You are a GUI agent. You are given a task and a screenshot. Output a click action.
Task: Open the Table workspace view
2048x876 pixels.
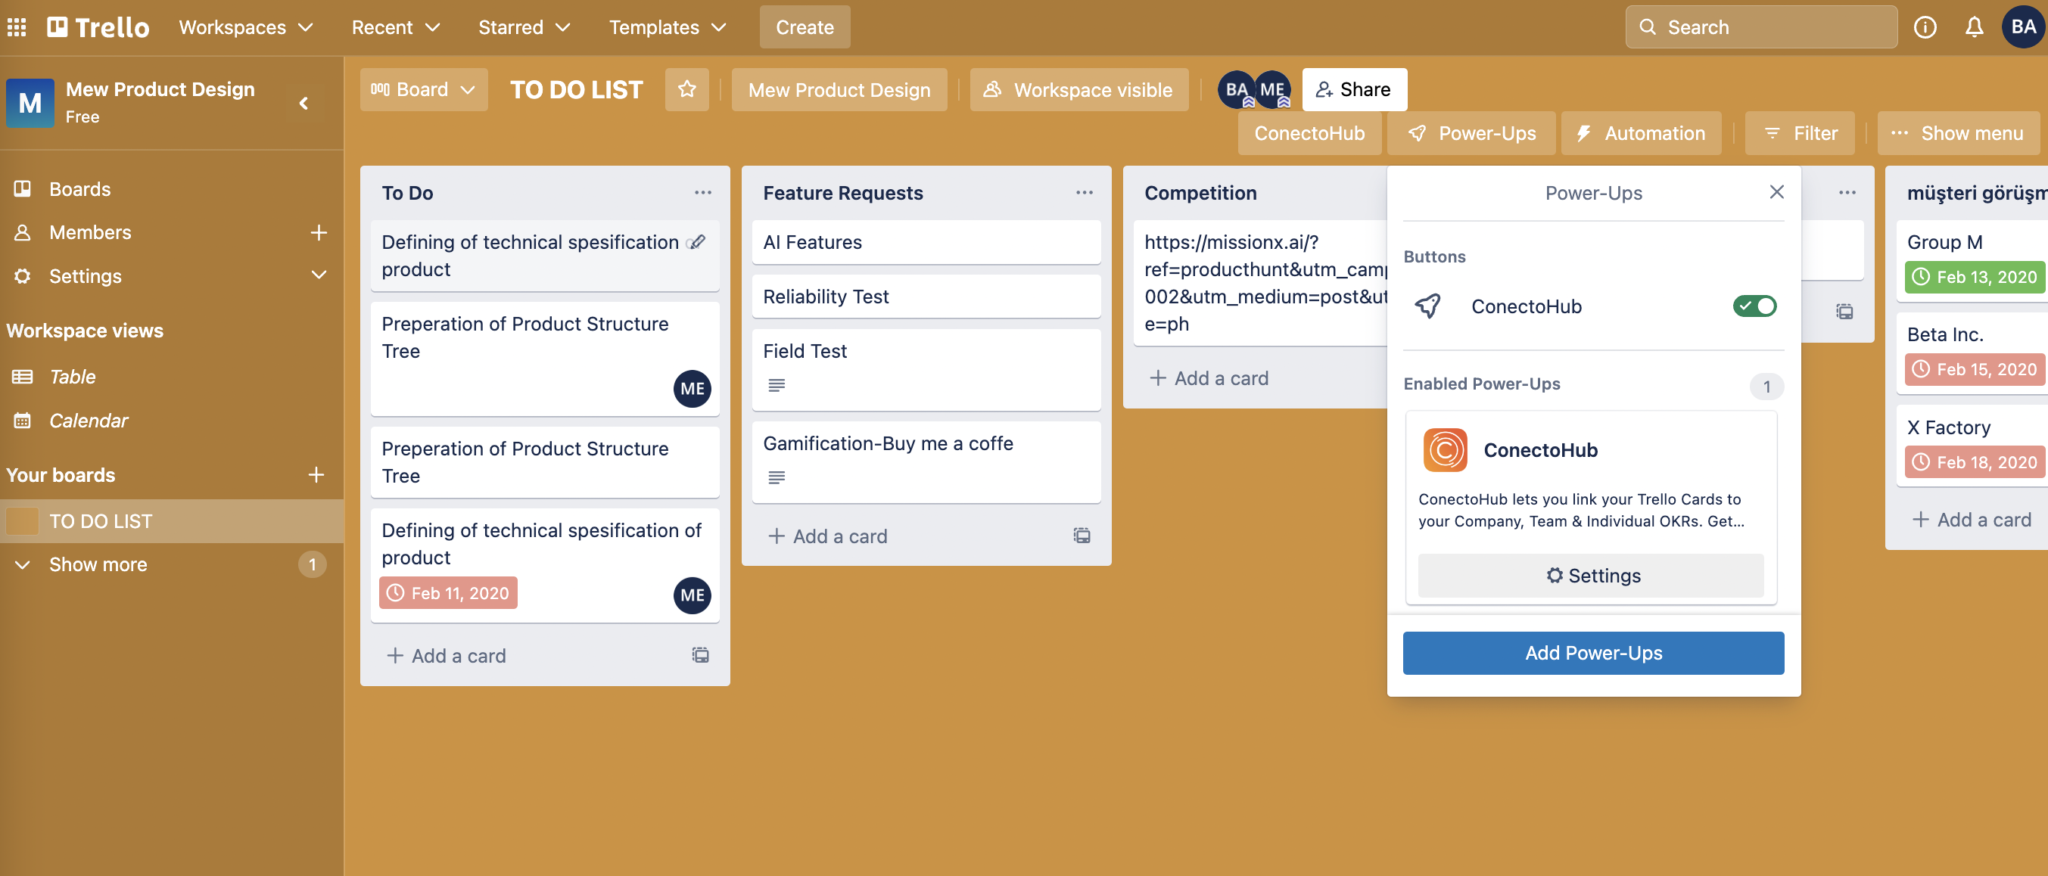[x=72, y=377]
